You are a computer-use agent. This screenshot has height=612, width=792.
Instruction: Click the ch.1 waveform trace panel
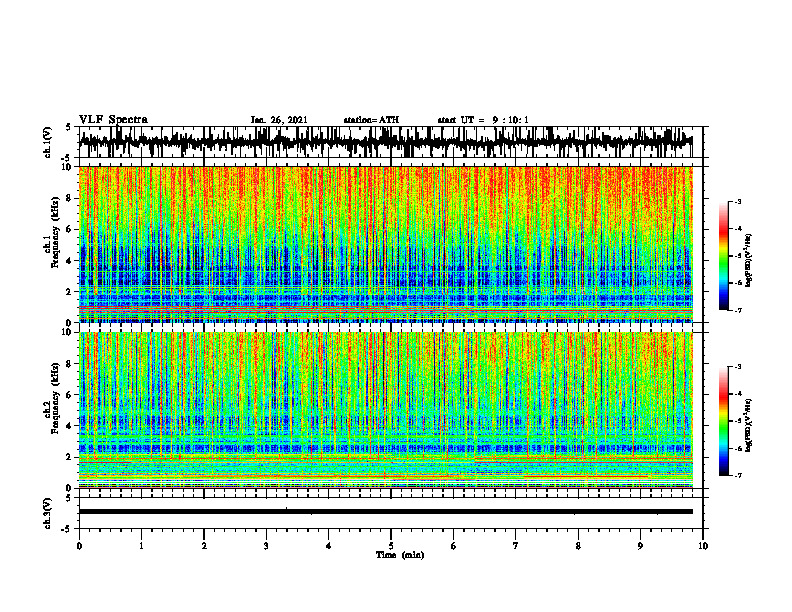[x=390, y=142]
